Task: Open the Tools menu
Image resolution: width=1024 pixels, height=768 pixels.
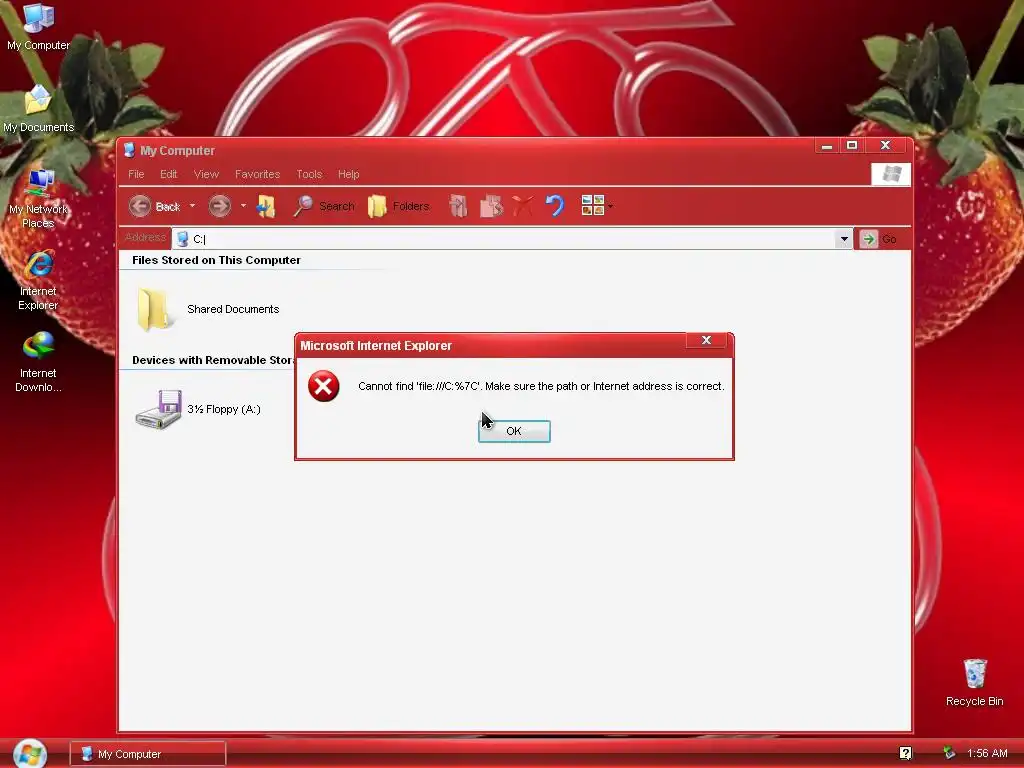Action: click(x=309, y=174)
